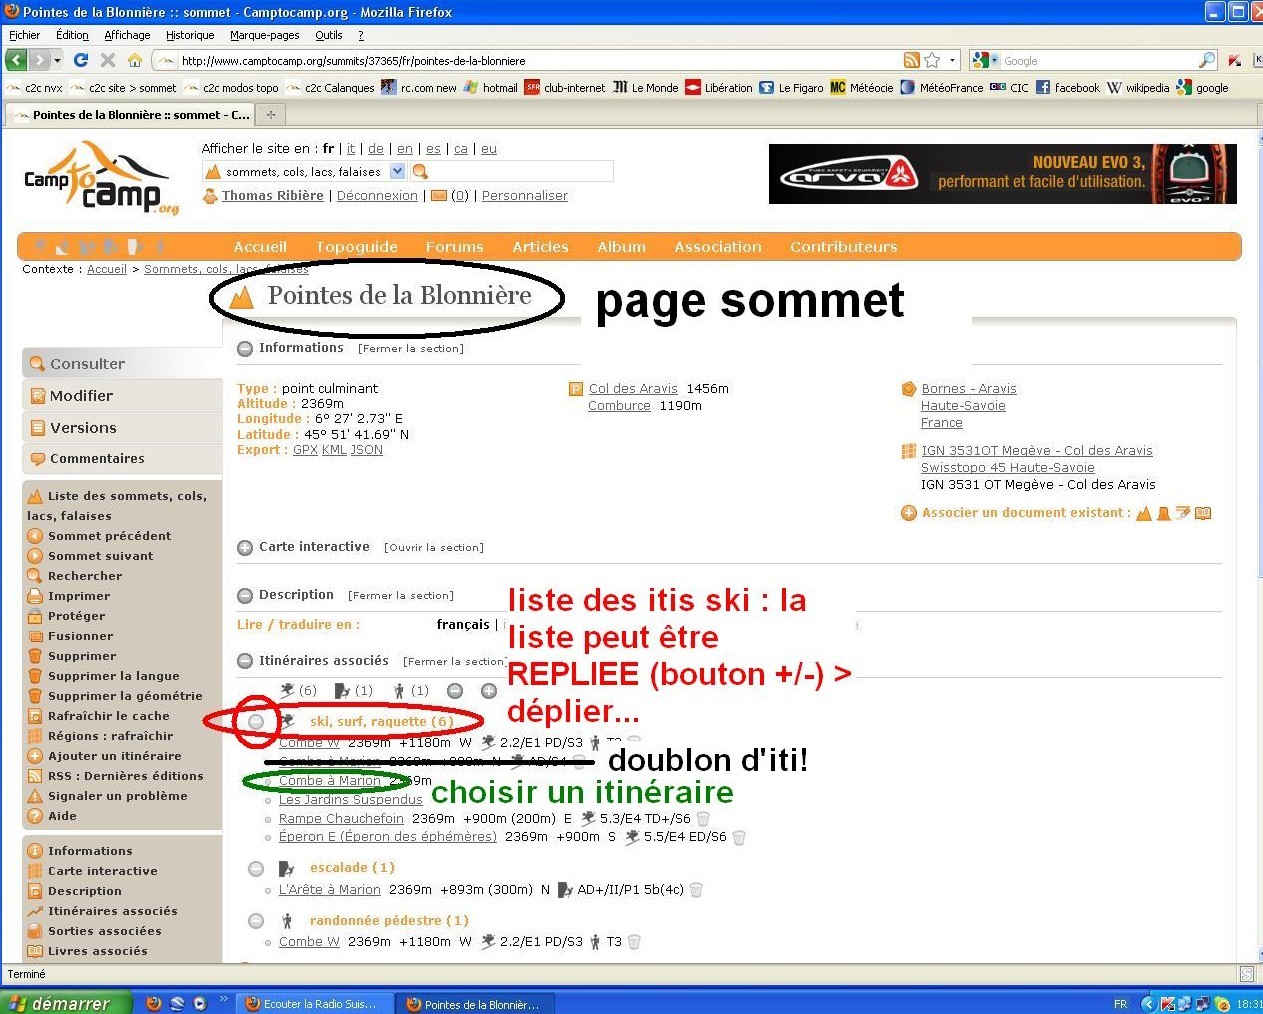Open the Facebook bookmark

(1068, 88)
